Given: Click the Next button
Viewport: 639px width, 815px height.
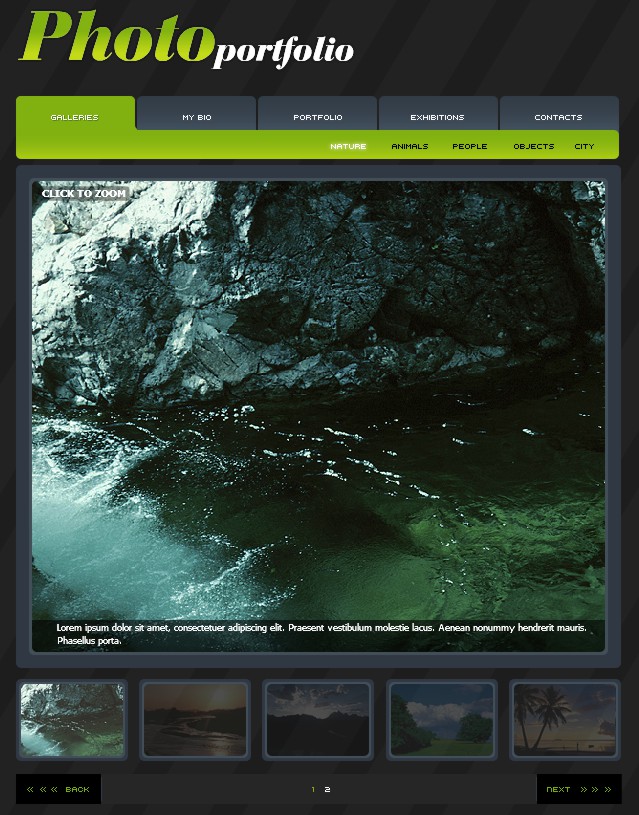Looking at the screenshot, I should [579, 789].
